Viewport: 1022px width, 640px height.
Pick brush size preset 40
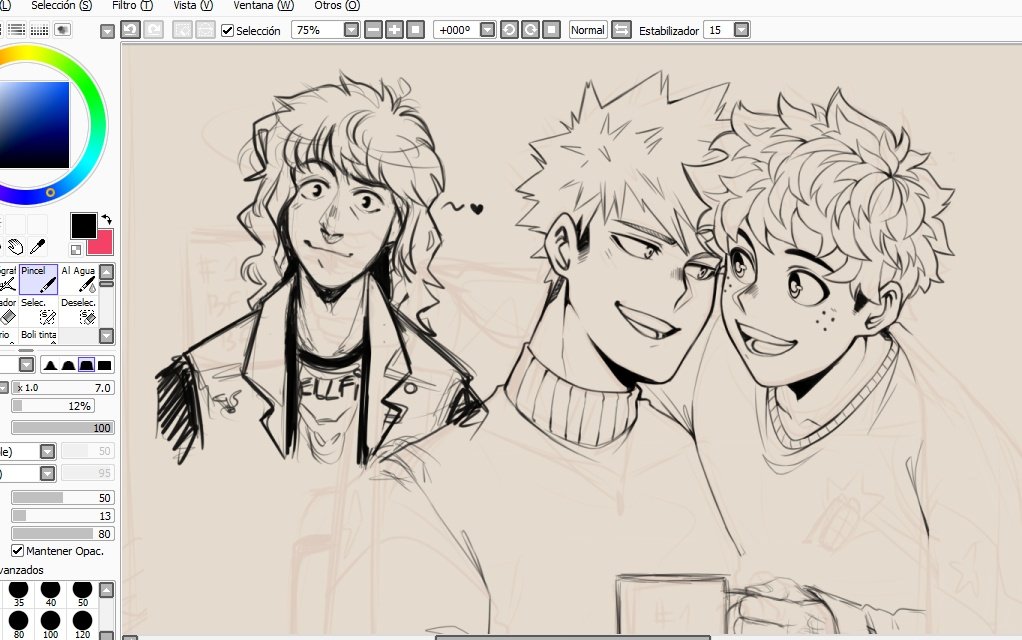(x=50, y=593)
